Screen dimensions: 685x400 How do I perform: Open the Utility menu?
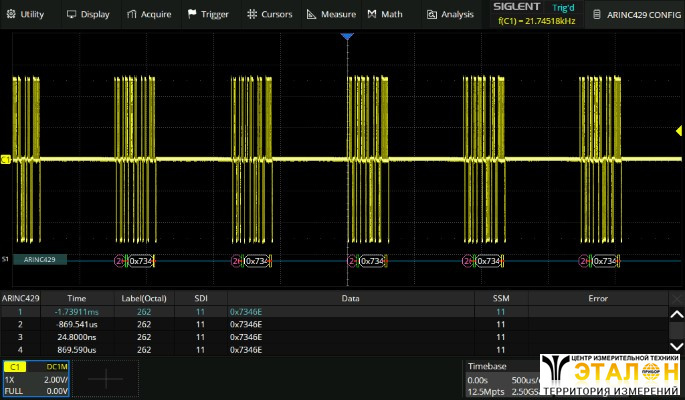coord(26,14)
